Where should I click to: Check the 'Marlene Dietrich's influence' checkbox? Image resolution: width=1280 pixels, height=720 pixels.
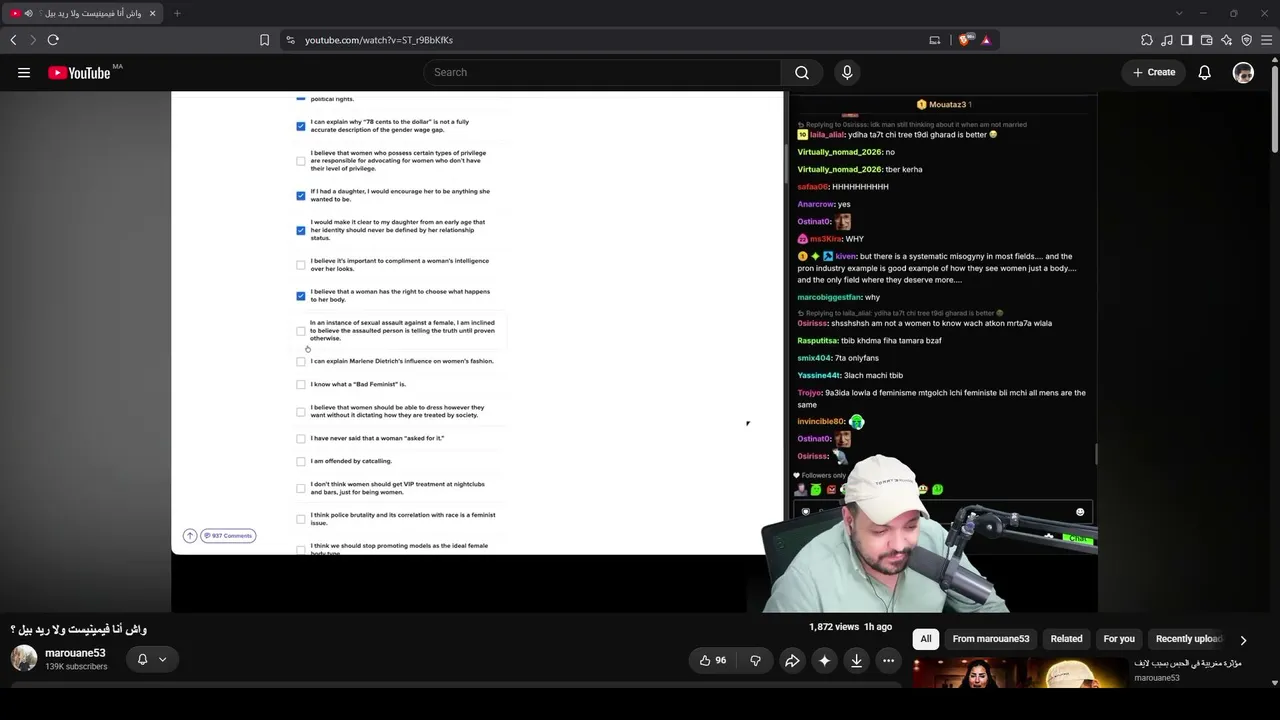[301, 362]
